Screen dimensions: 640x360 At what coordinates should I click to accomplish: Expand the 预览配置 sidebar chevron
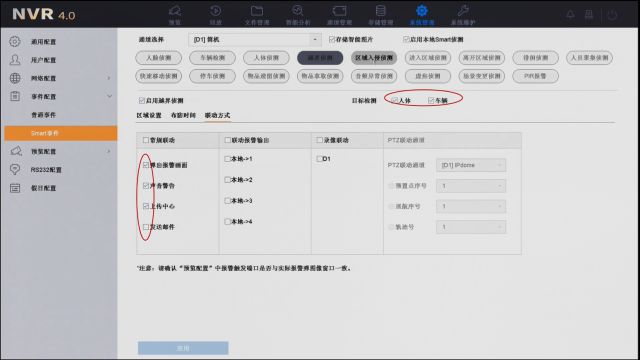click(x=109, y=151)
